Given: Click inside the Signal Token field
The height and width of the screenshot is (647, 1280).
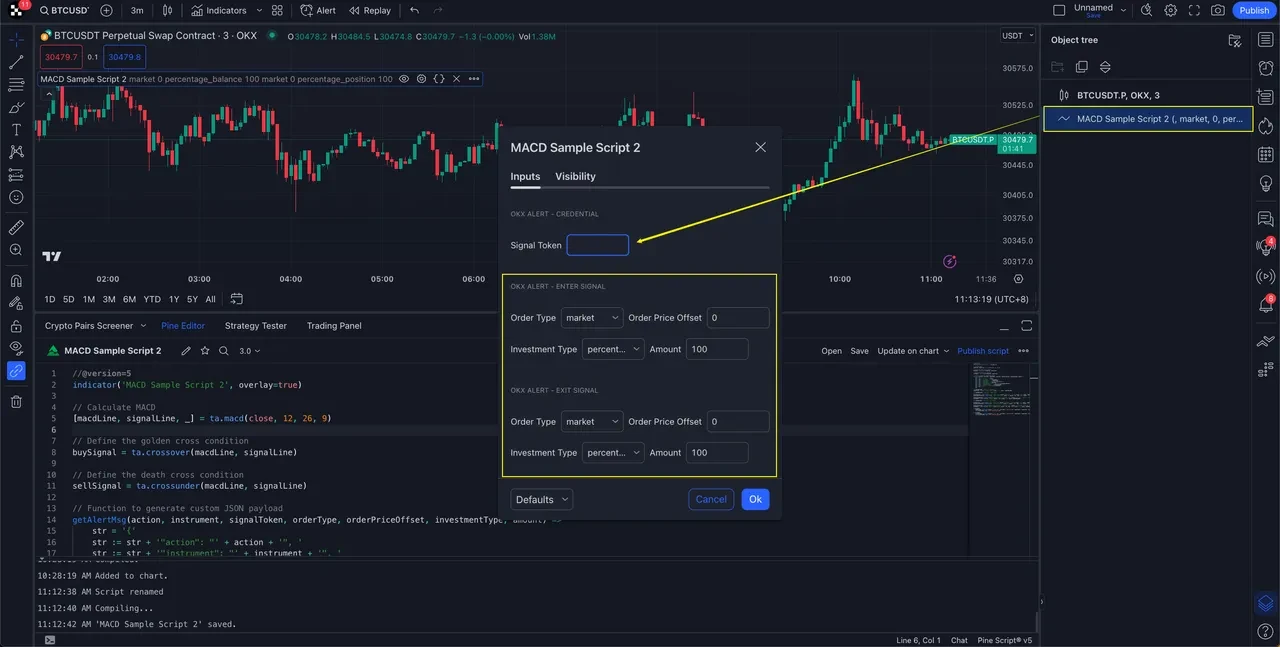Looking at the screenshot, I should 597,245.
